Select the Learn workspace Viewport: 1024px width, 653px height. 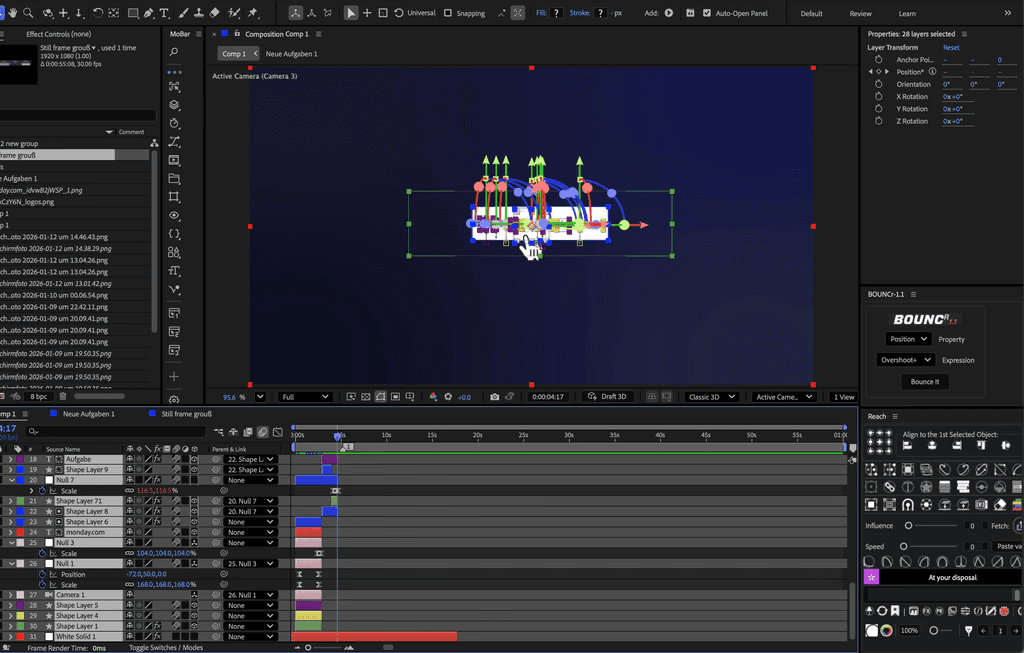[x=907, y=14]
